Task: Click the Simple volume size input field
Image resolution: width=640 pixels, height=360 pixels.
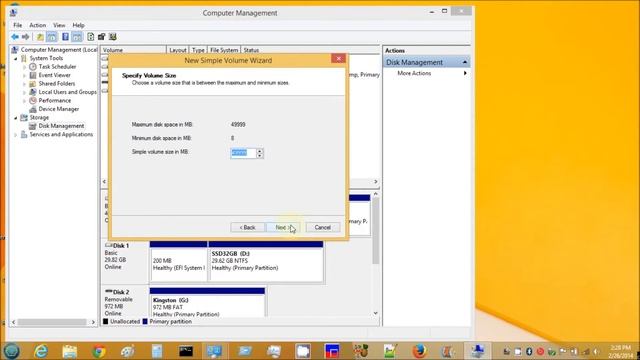Action: [243, 153]
